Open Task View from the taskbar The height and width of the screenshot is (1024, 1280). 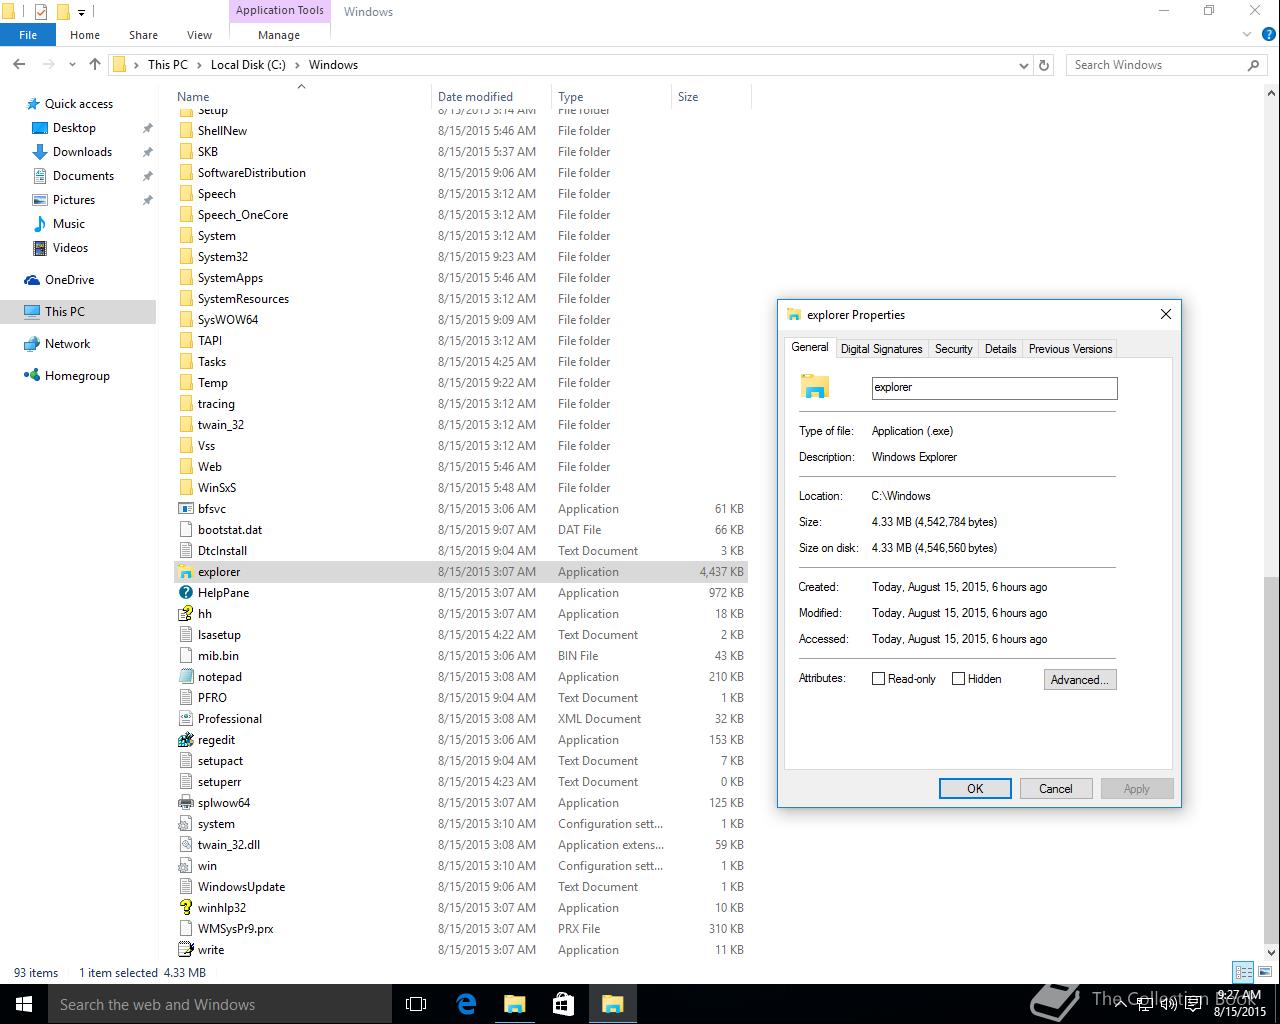[416, 1004]
